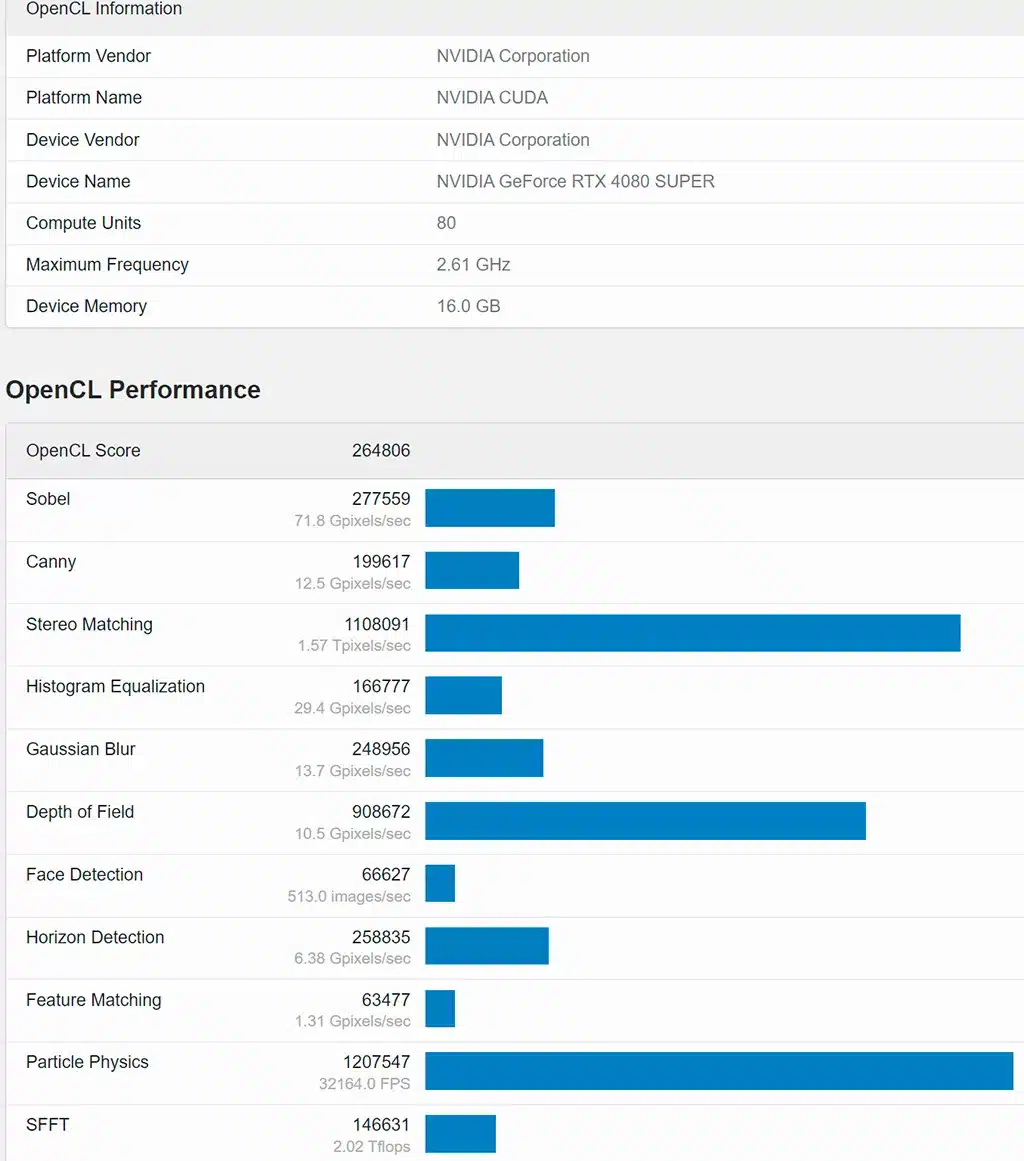Viewport: 1024px width, 1161px height.
Task: Select the Device Vendor label
Action: (x=82, y=140)
